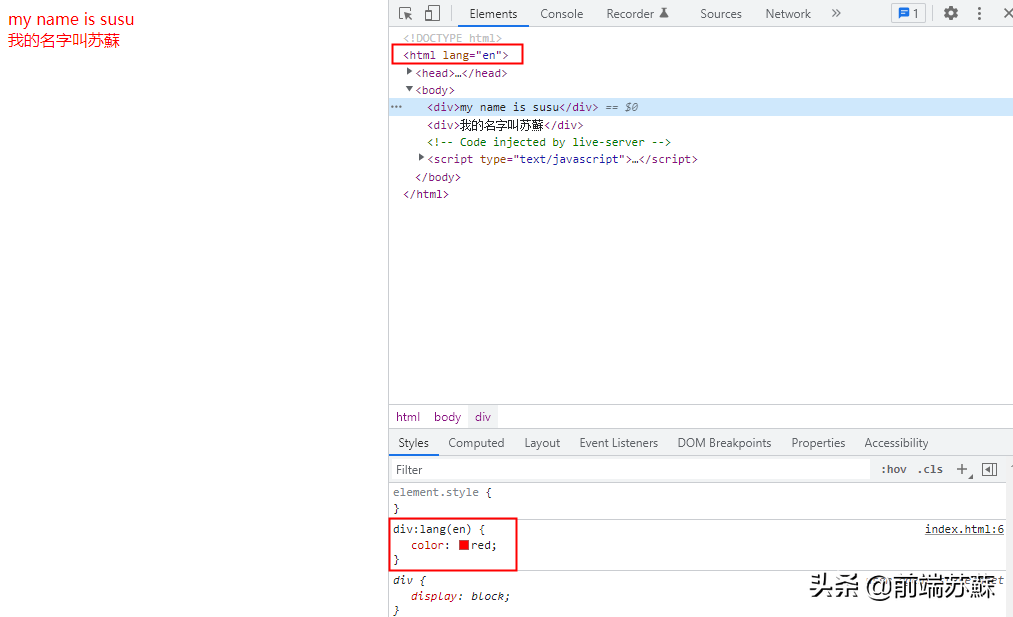Open the Recorder tab
The height and width of the screenshot is (617, 1013).
pyautogui.click(x=637, y=14)
